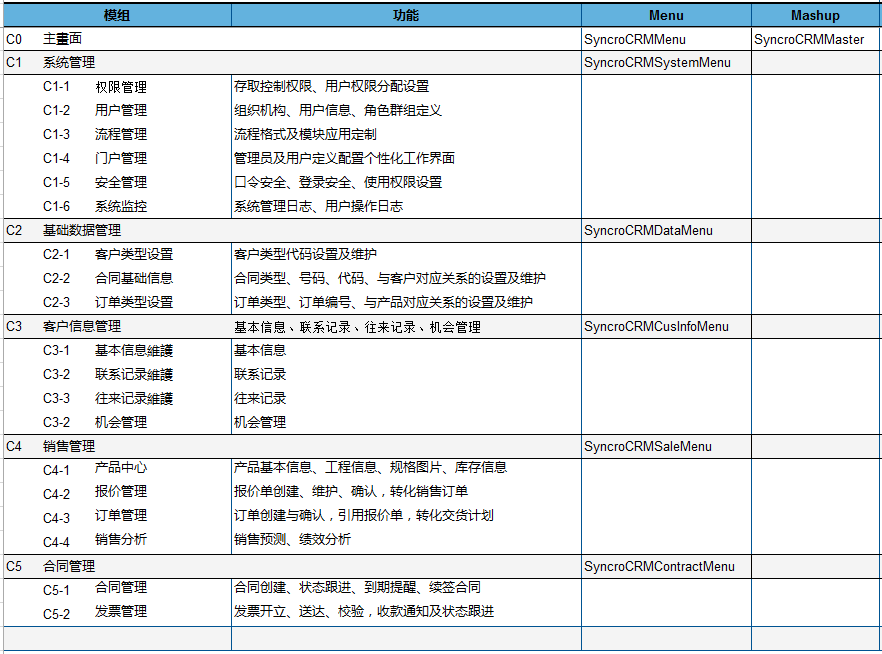The image size is (882, 654).
Task: Click 销售预测、绩效分析 description cell
Action: (x=406, y=540)
